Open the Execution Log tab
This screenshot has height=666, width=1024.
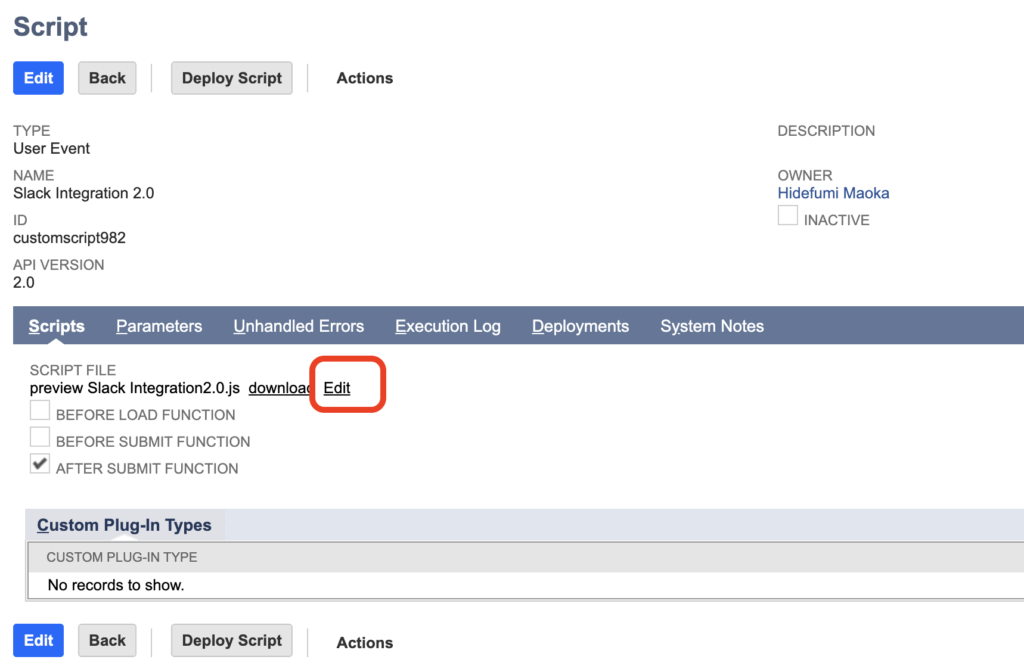[448, 326]
